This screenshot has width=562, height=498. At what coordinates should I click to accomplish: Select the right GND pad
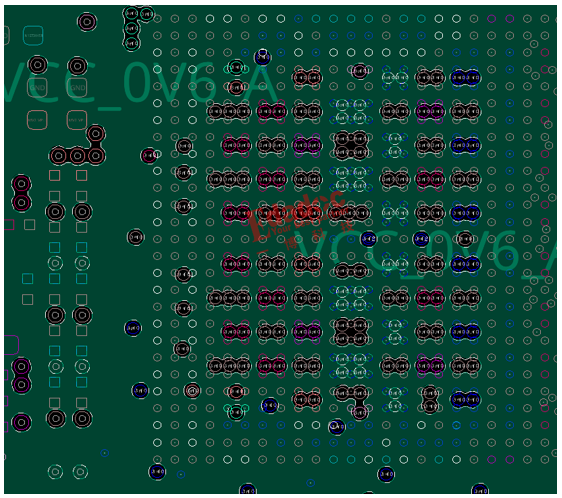coord(77,87)
